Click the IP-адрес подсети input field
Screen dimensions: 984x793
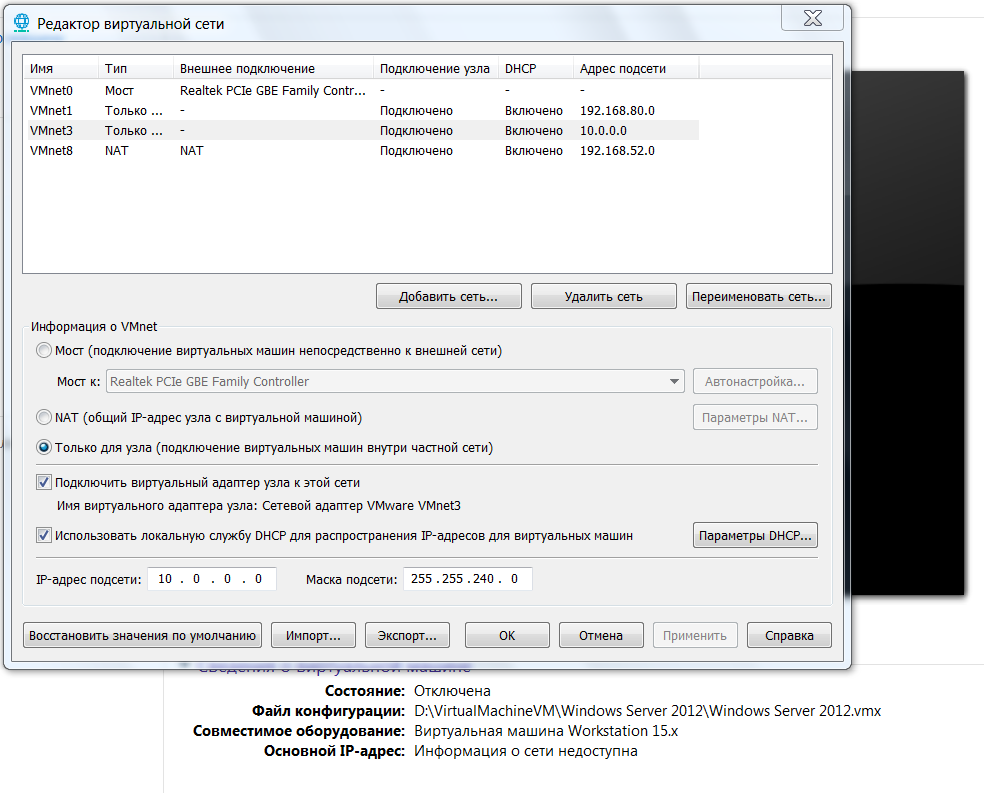[211, 579]
